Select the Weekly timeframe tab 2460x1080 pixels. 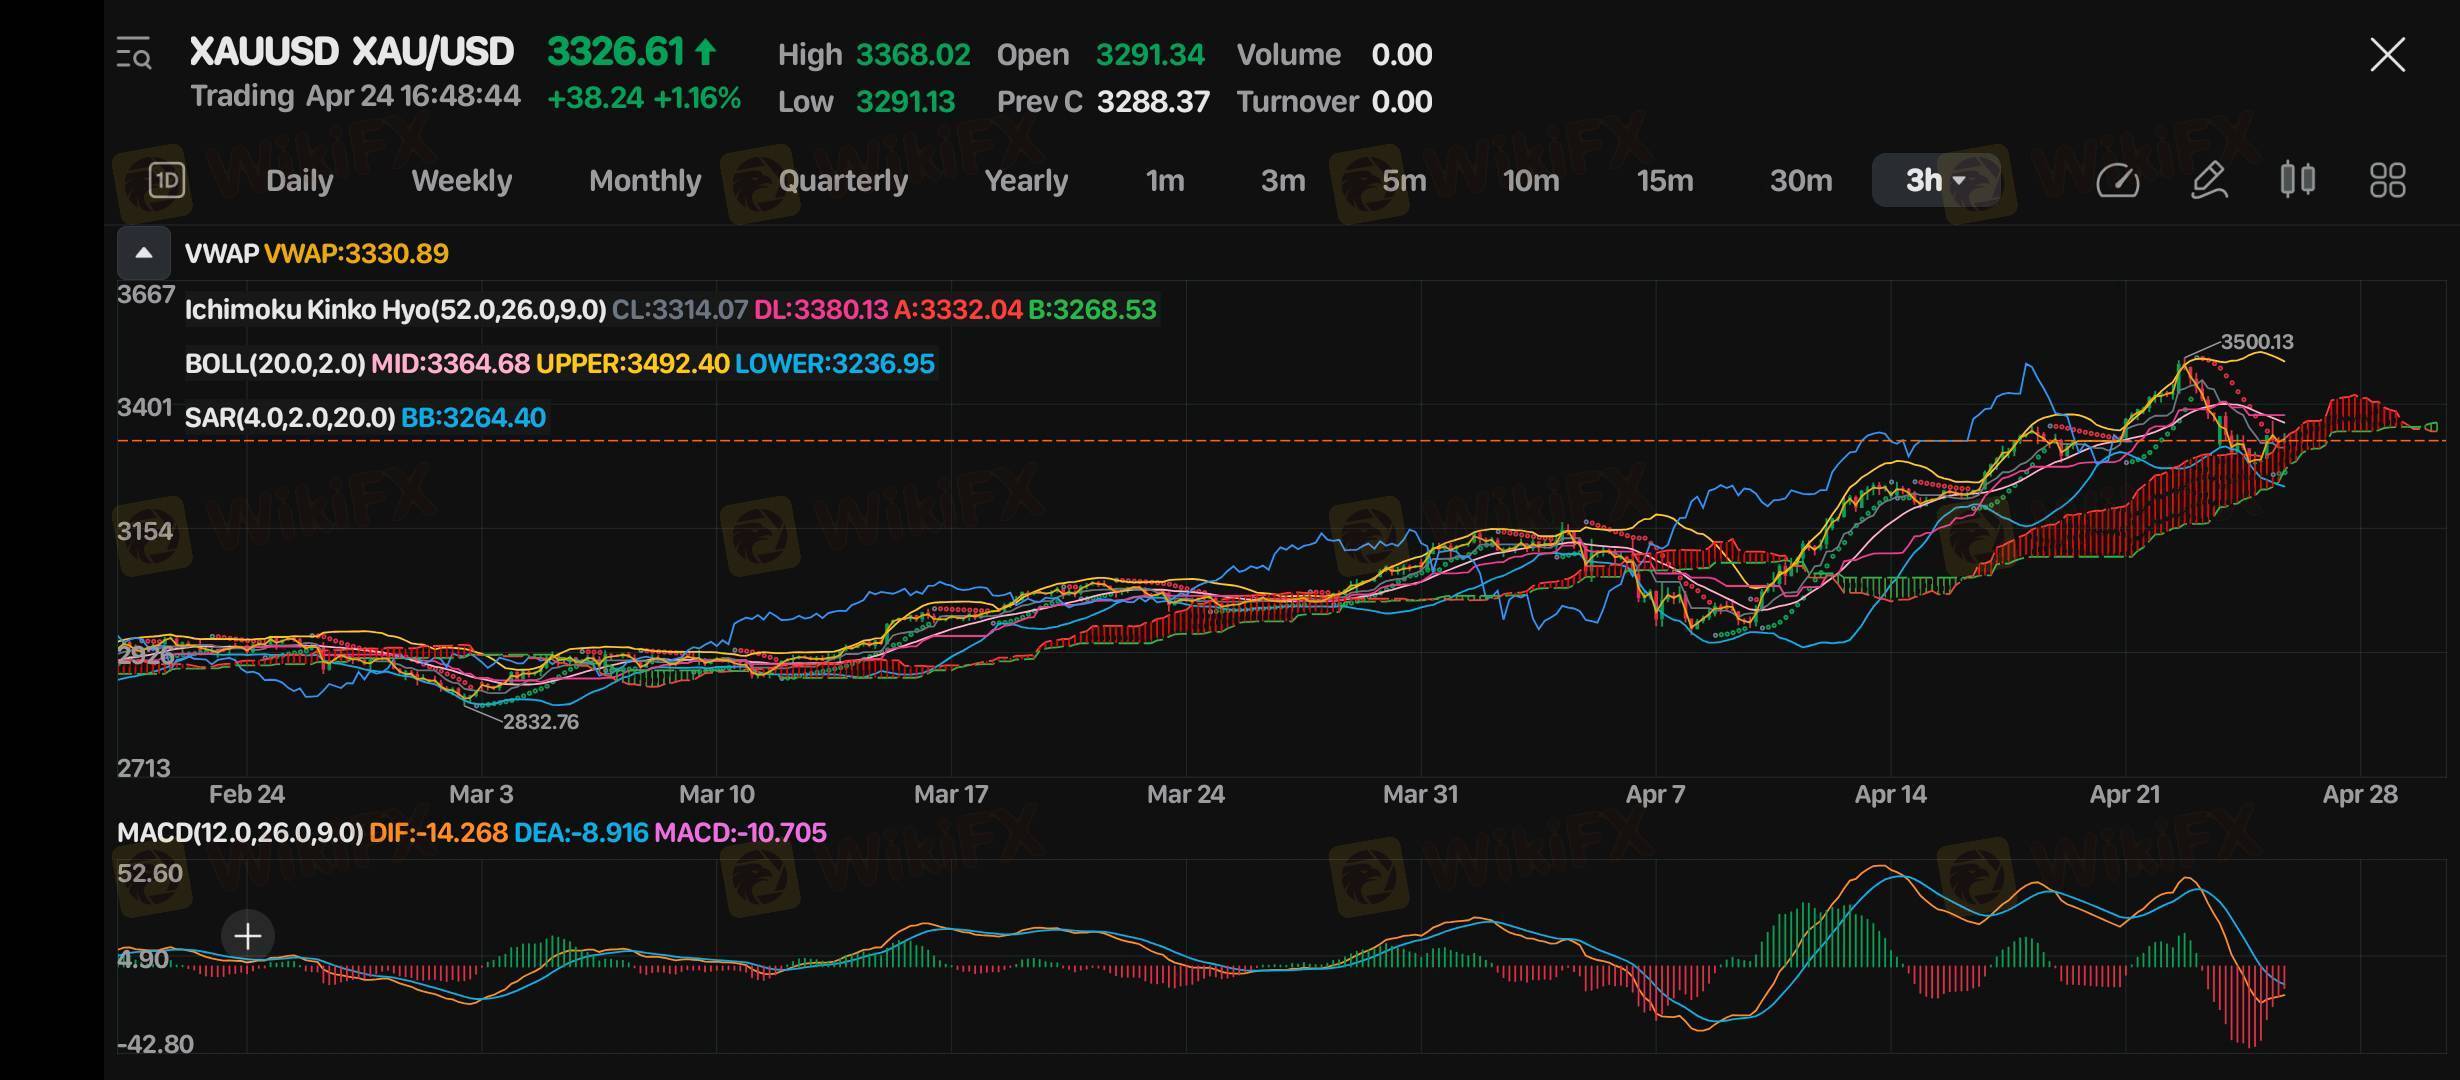coord(461,180)
